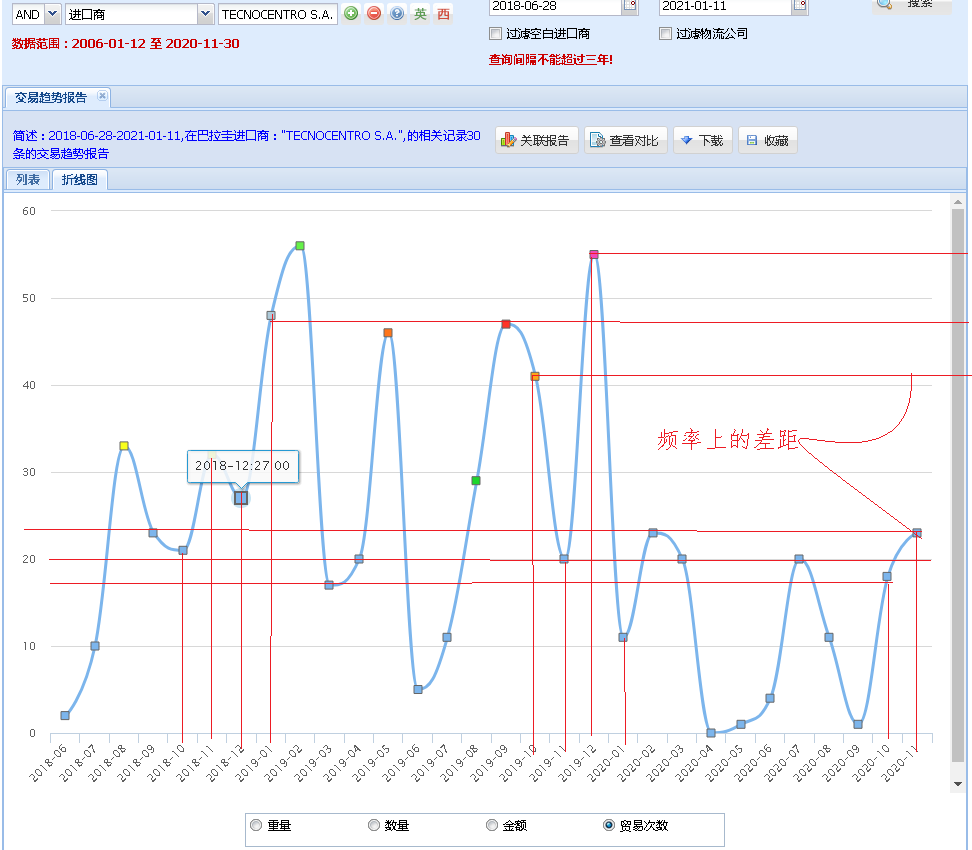Click the 收藏 save favorite button
This screenshot has width=972, height=850.
click(x=767, y=140)
